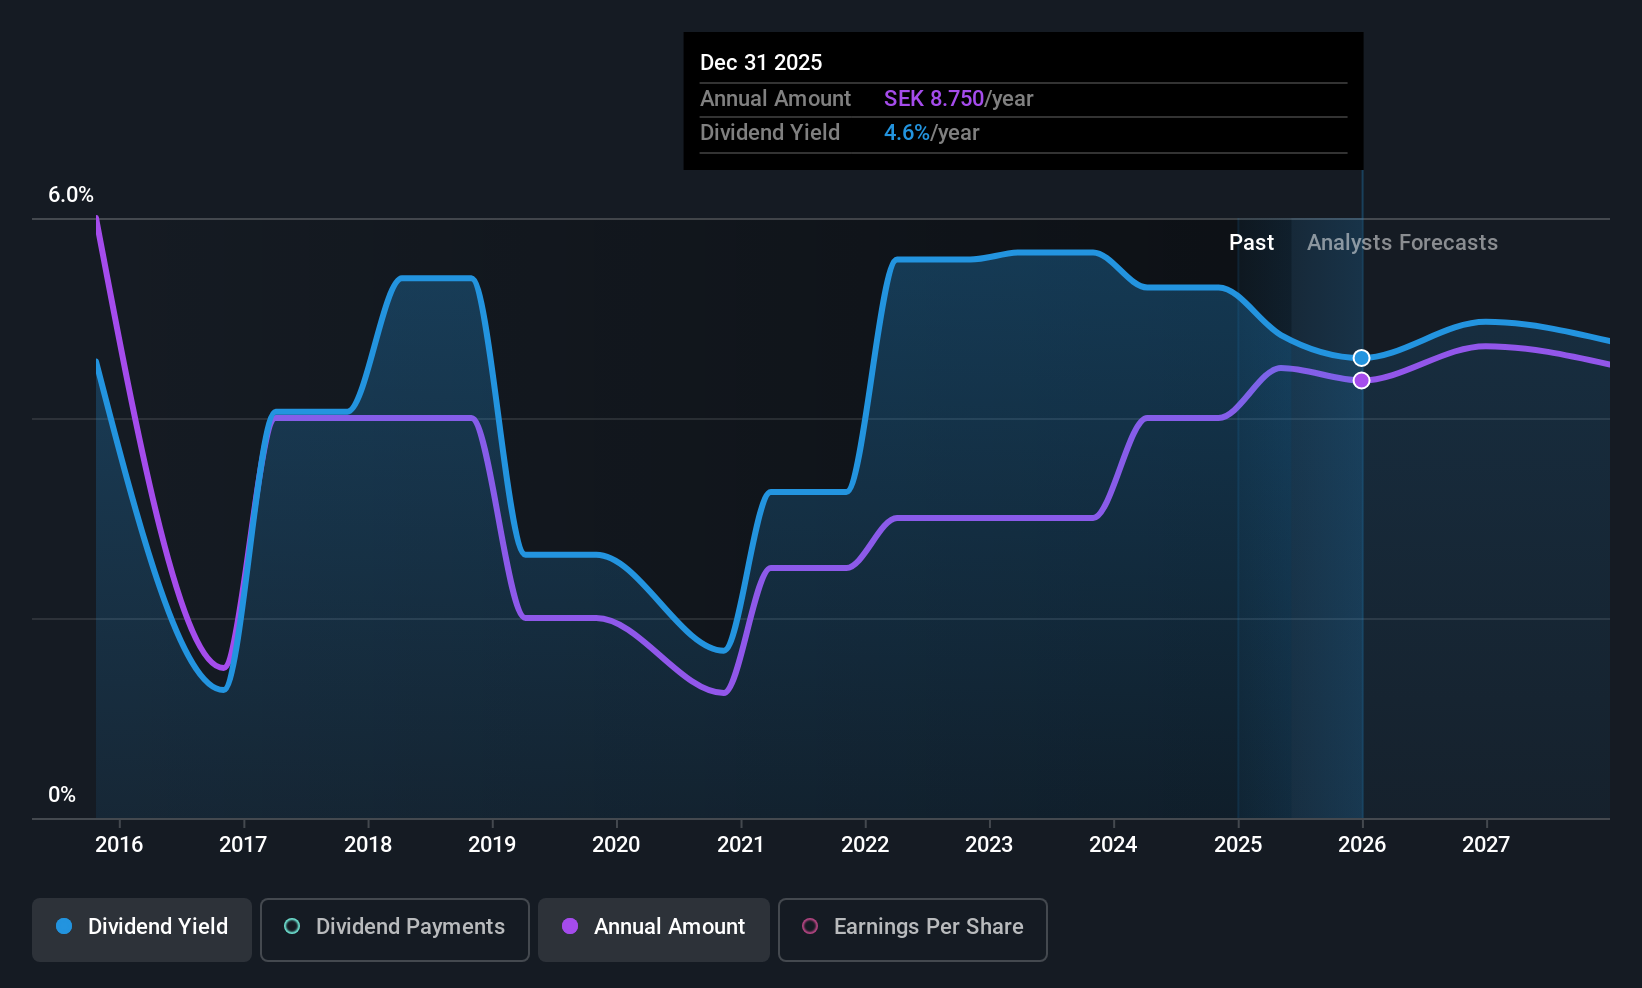
Task: Click the 2019 x-axis label
Action: coord(492,845)
